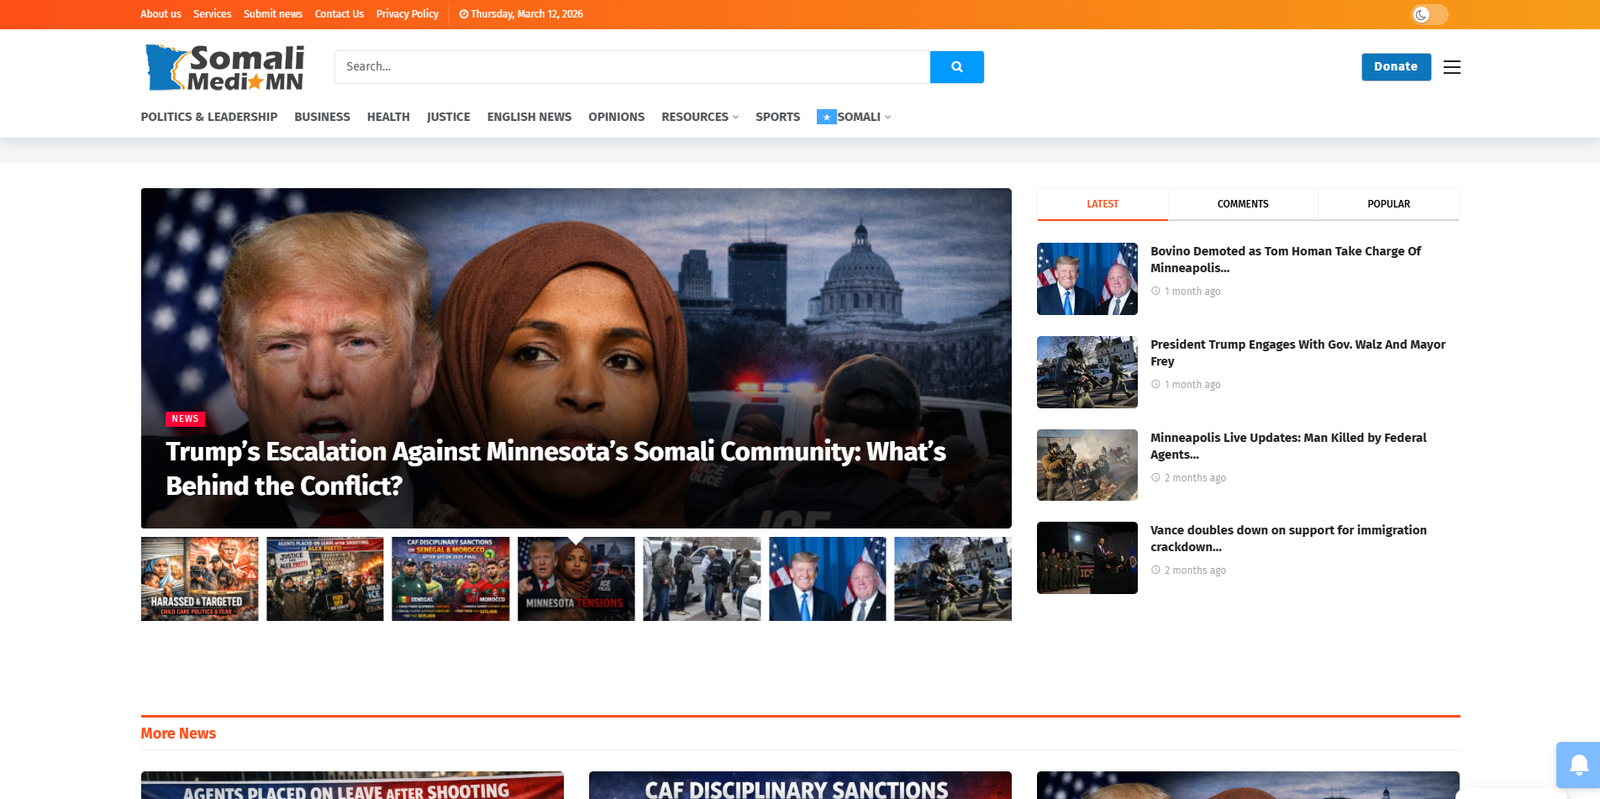Open Trump's Escalation featured headline

coord(556,468)
